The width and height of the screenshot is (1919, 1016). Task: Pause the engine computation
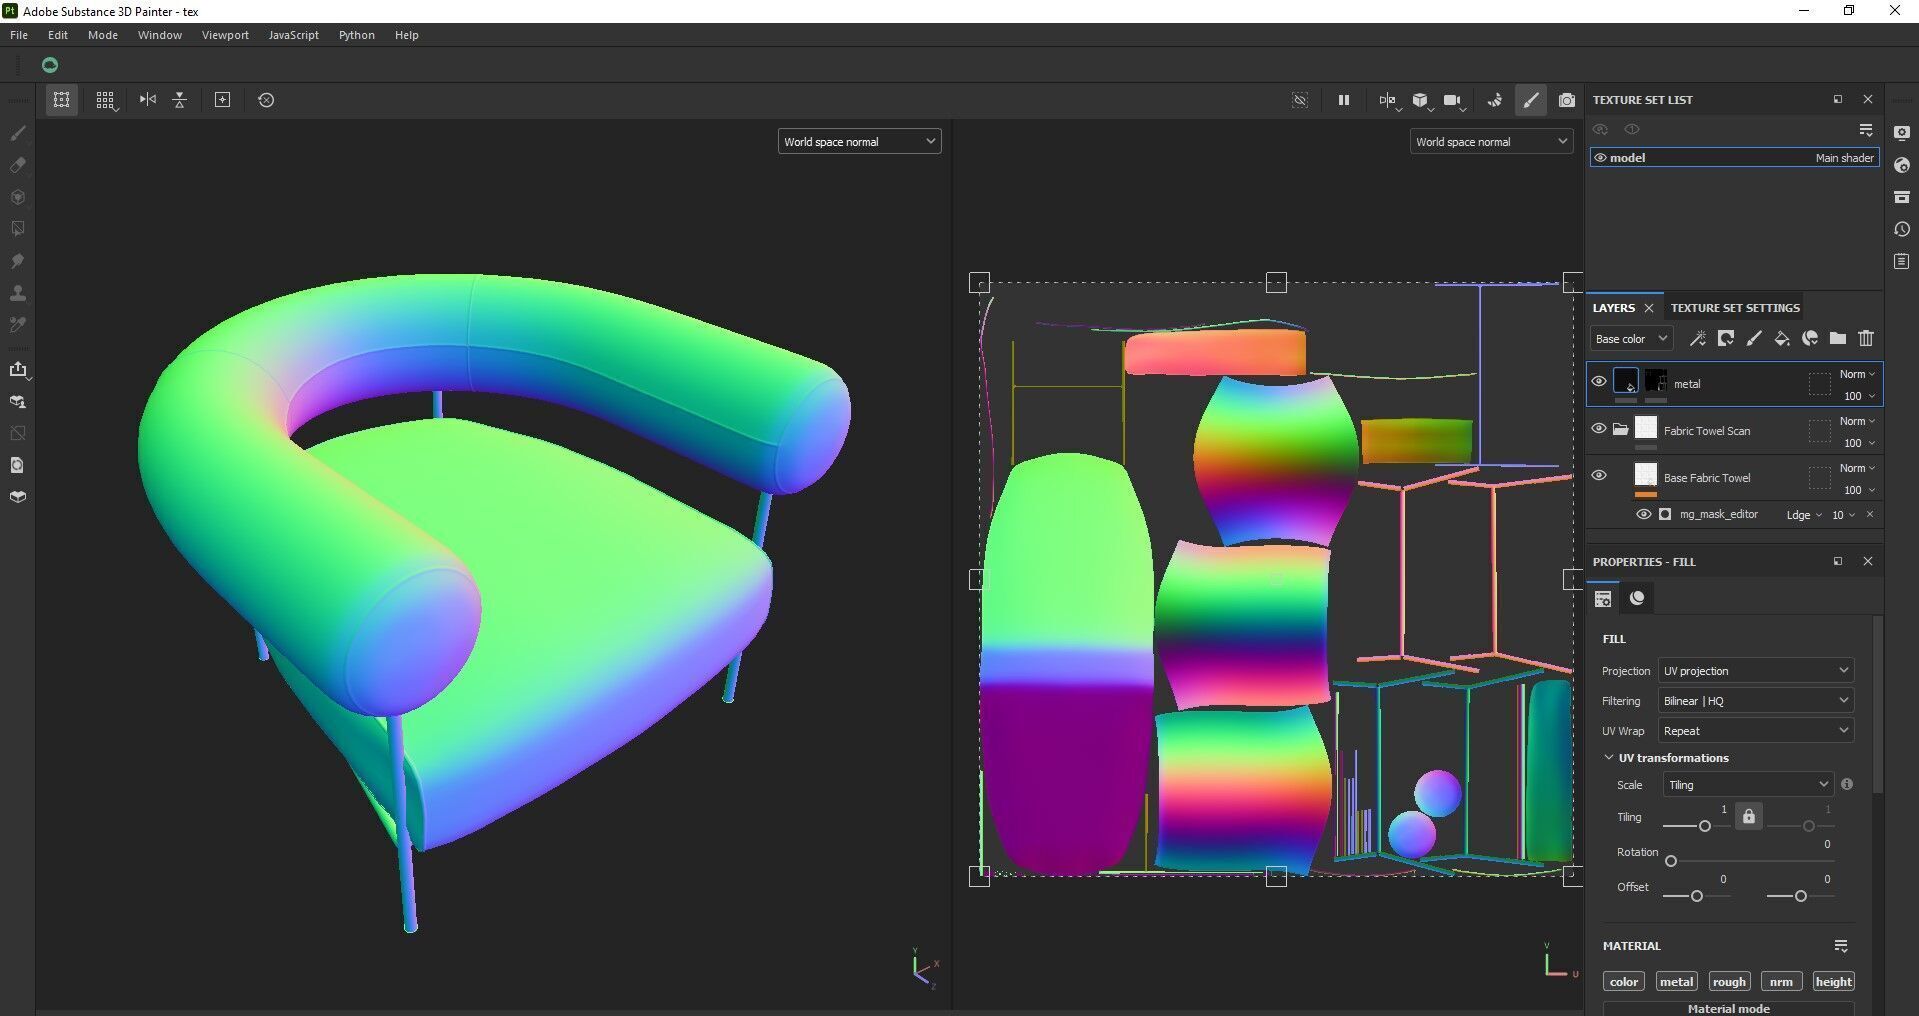point(1344,100)
